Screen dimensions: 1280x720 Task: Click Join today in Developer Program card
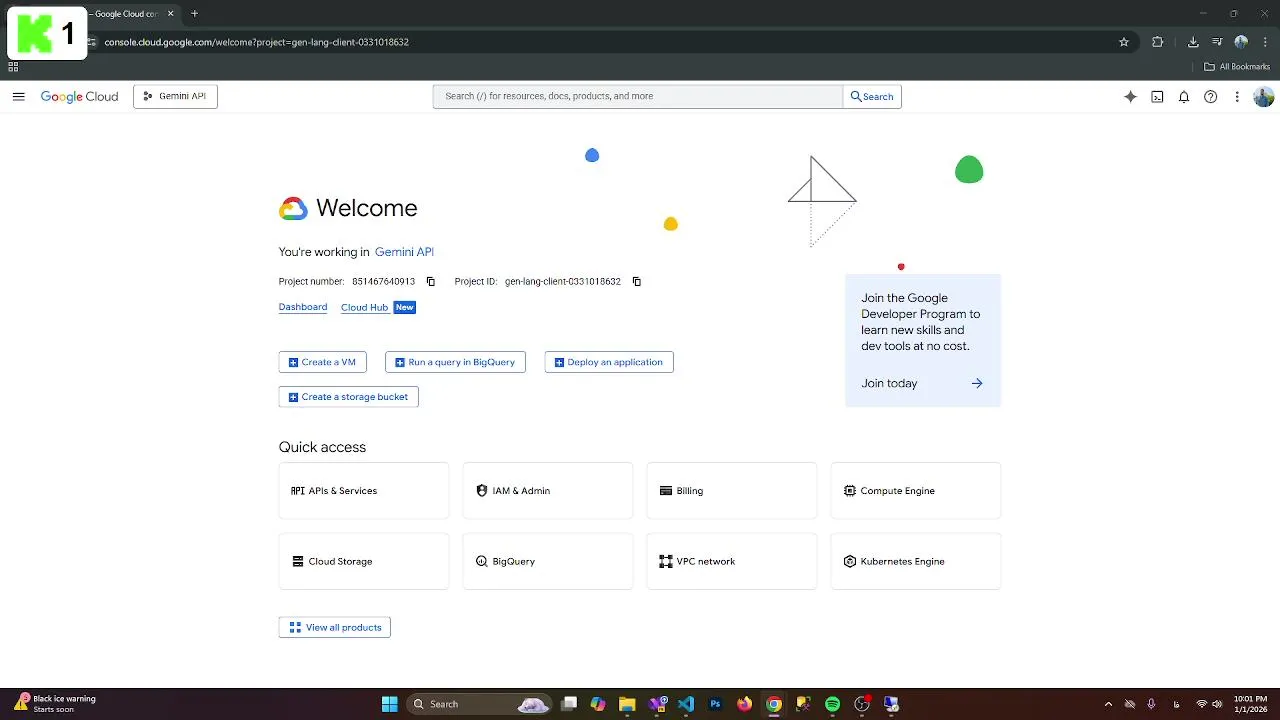coord(922,383)
